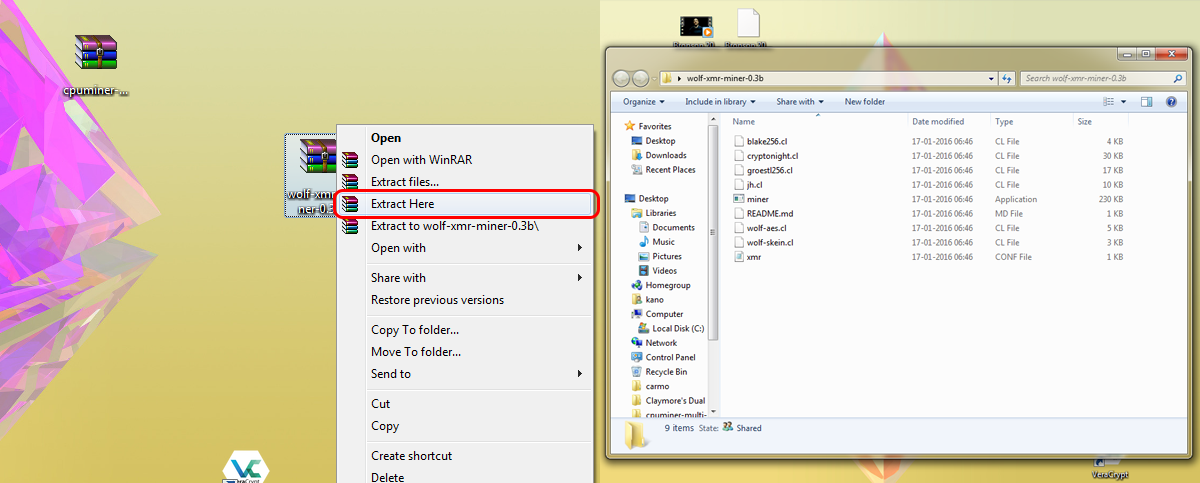Click the refresh icon beside address bar

pos(1007,78)
